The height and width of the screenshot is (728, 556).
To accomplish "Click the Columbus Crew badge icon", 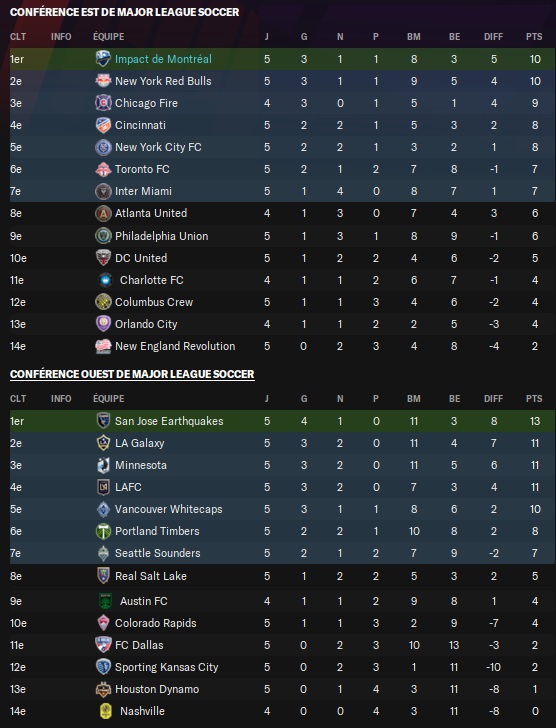I will click(x=103, y=302).
